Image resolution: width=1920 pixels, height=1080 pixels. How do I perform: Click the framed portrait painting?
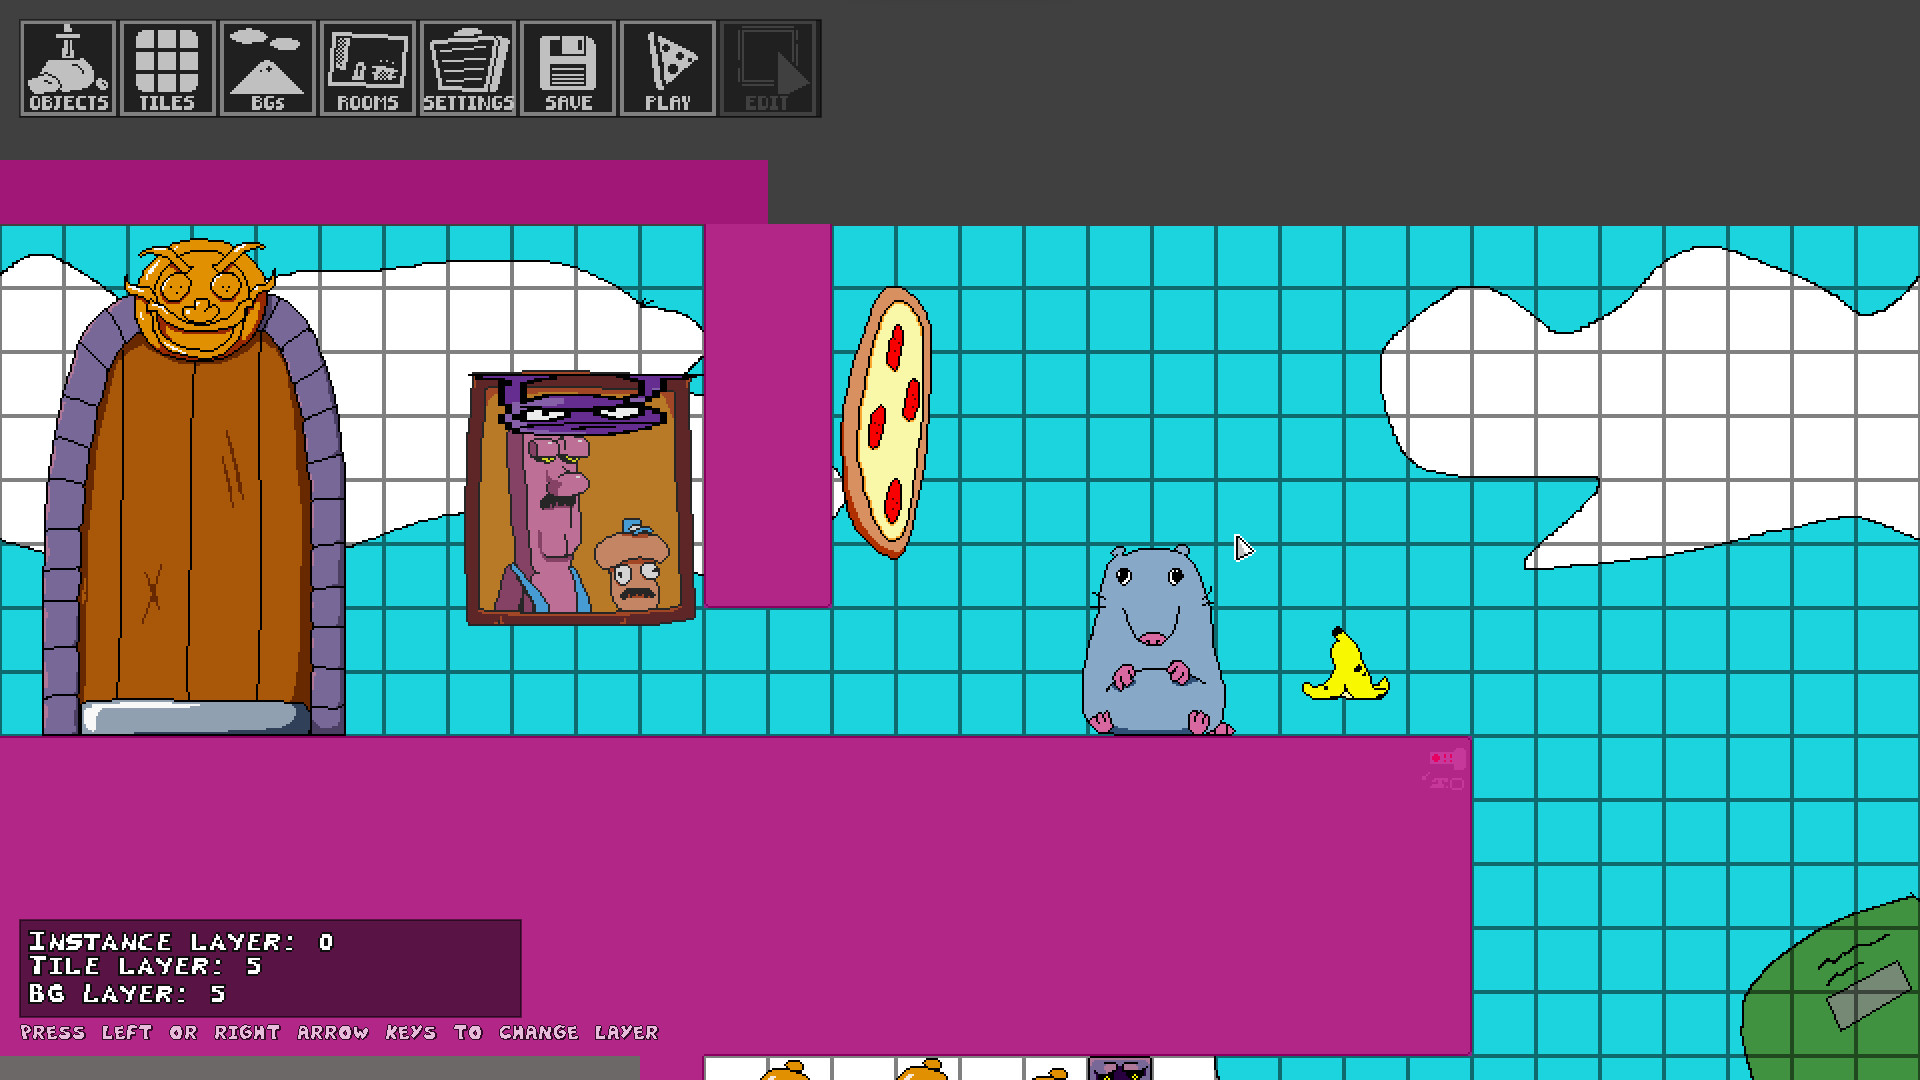pyautogui.click(x=580, y=500)
